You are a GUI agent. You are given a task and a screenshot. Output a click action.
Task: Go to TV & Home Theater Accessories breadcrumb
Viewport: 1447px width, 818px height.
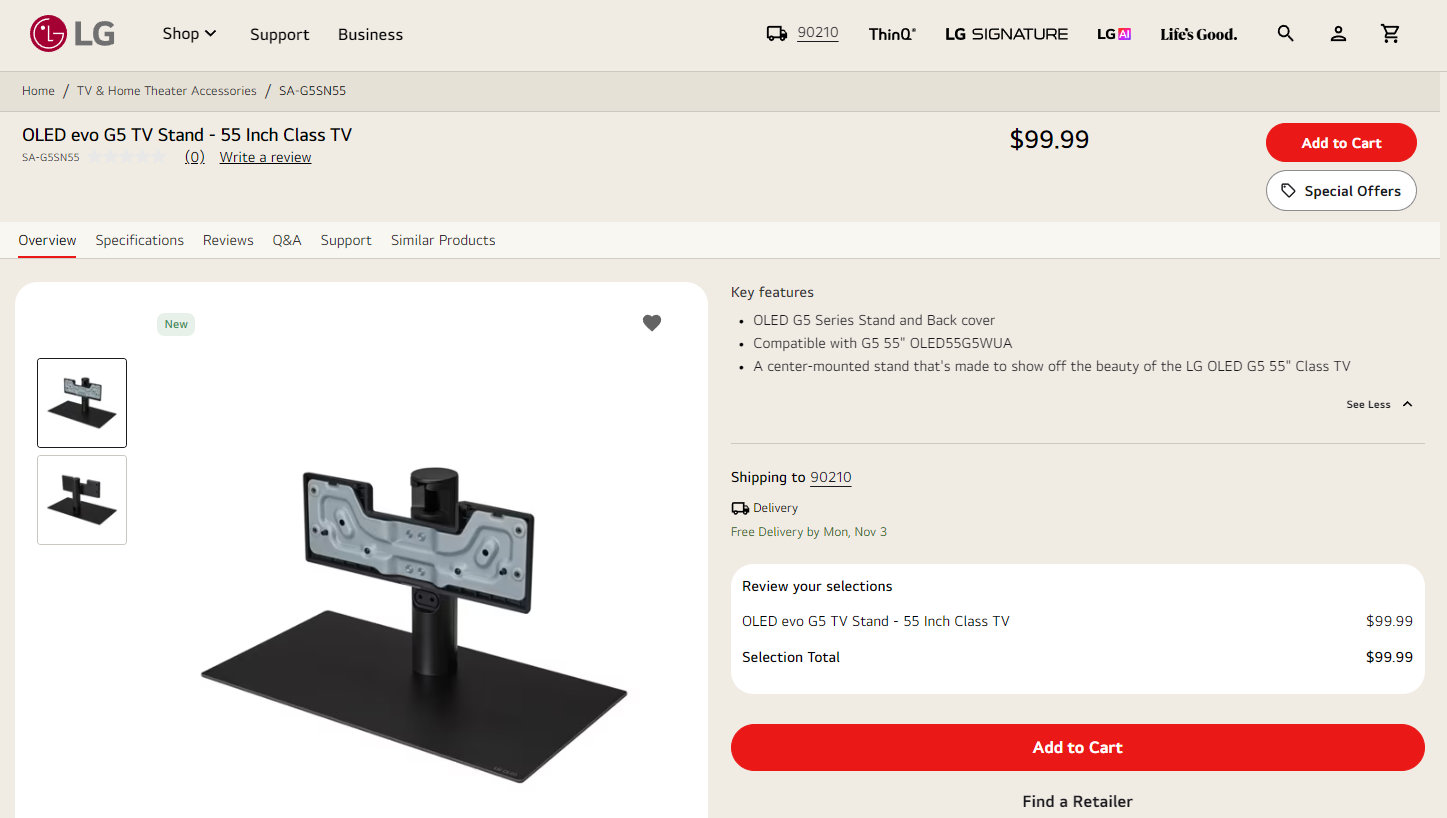pos(167,91)
